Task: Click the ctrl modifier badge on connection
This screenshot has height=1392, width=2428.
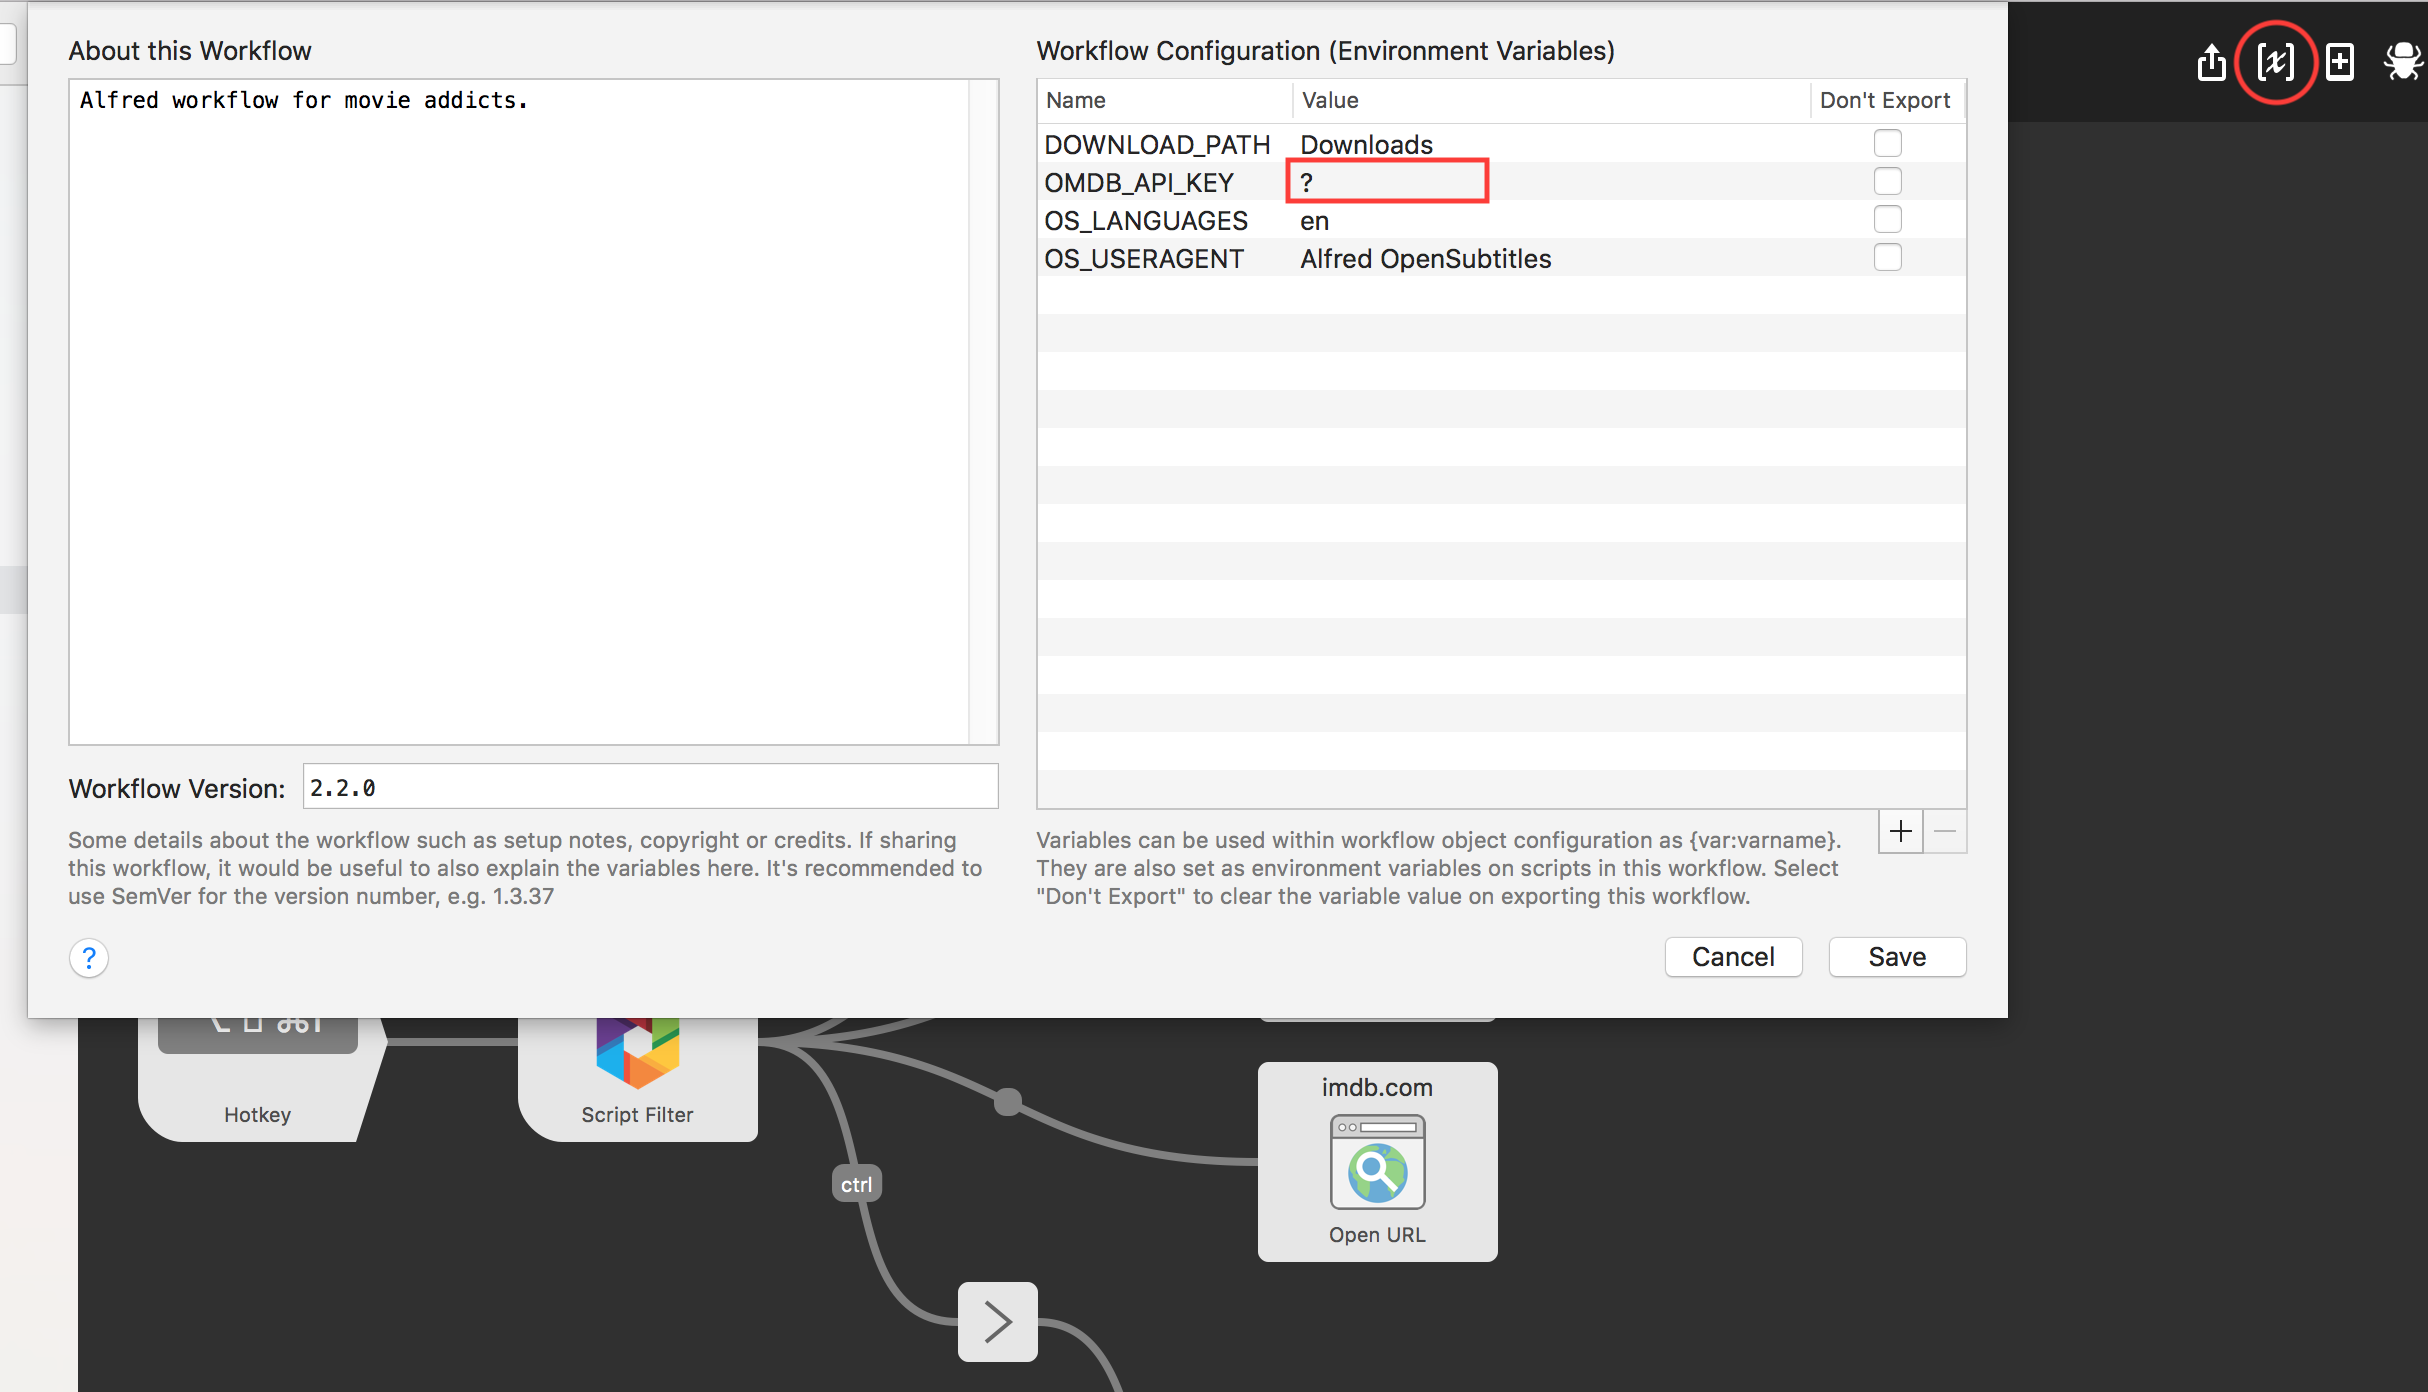Action: (856, 1184)
